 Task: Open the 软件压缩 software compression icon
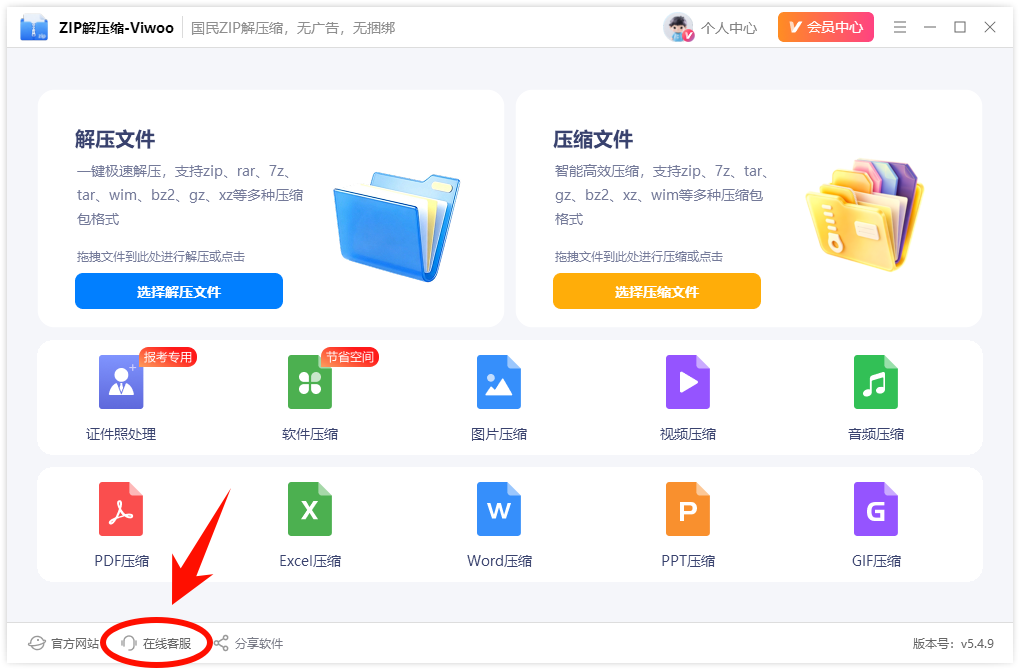[x=310, y=382]
